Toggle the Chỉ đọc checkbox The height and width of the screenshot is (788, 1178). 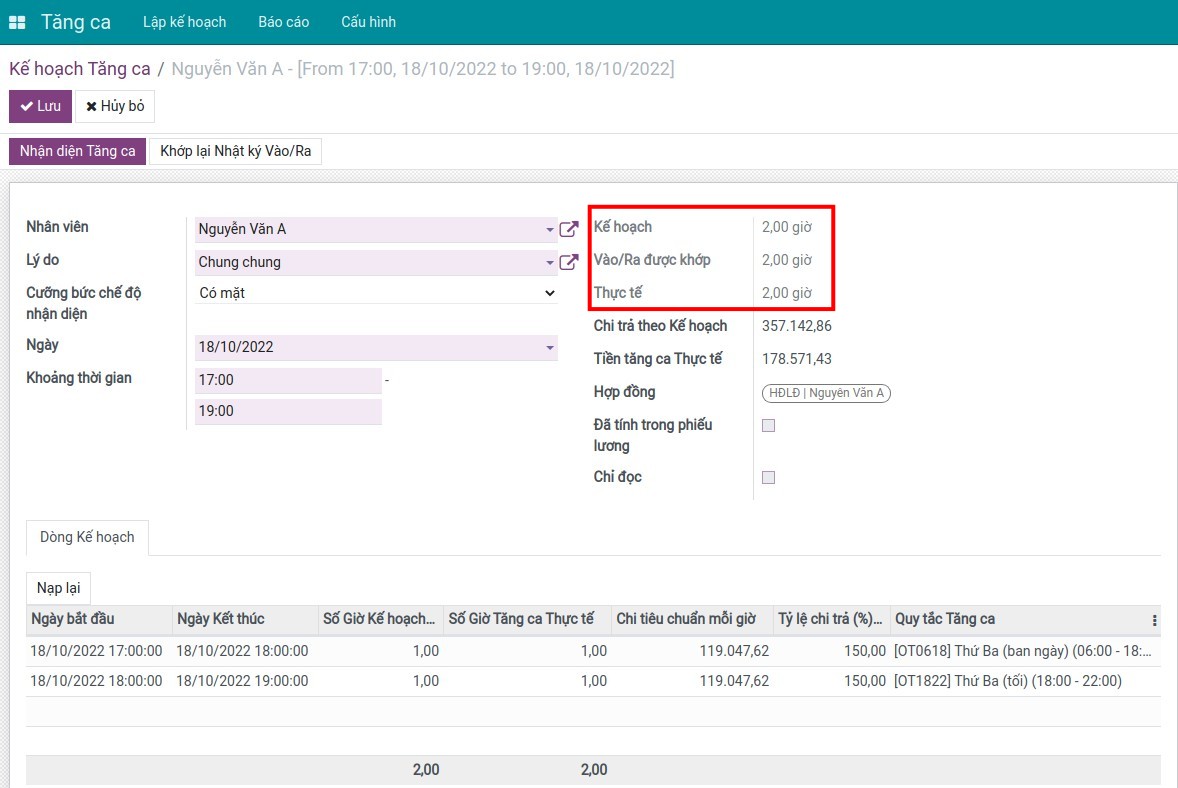tap(768, 477)
